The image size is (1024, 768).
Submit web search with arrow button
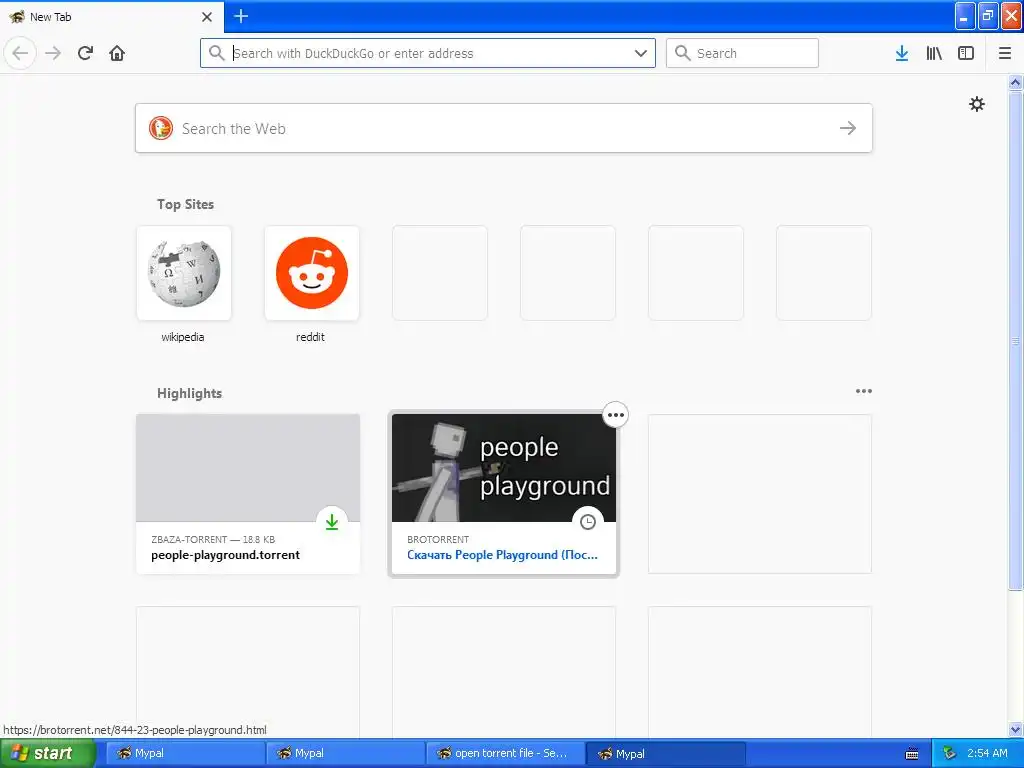coord(848,128)
